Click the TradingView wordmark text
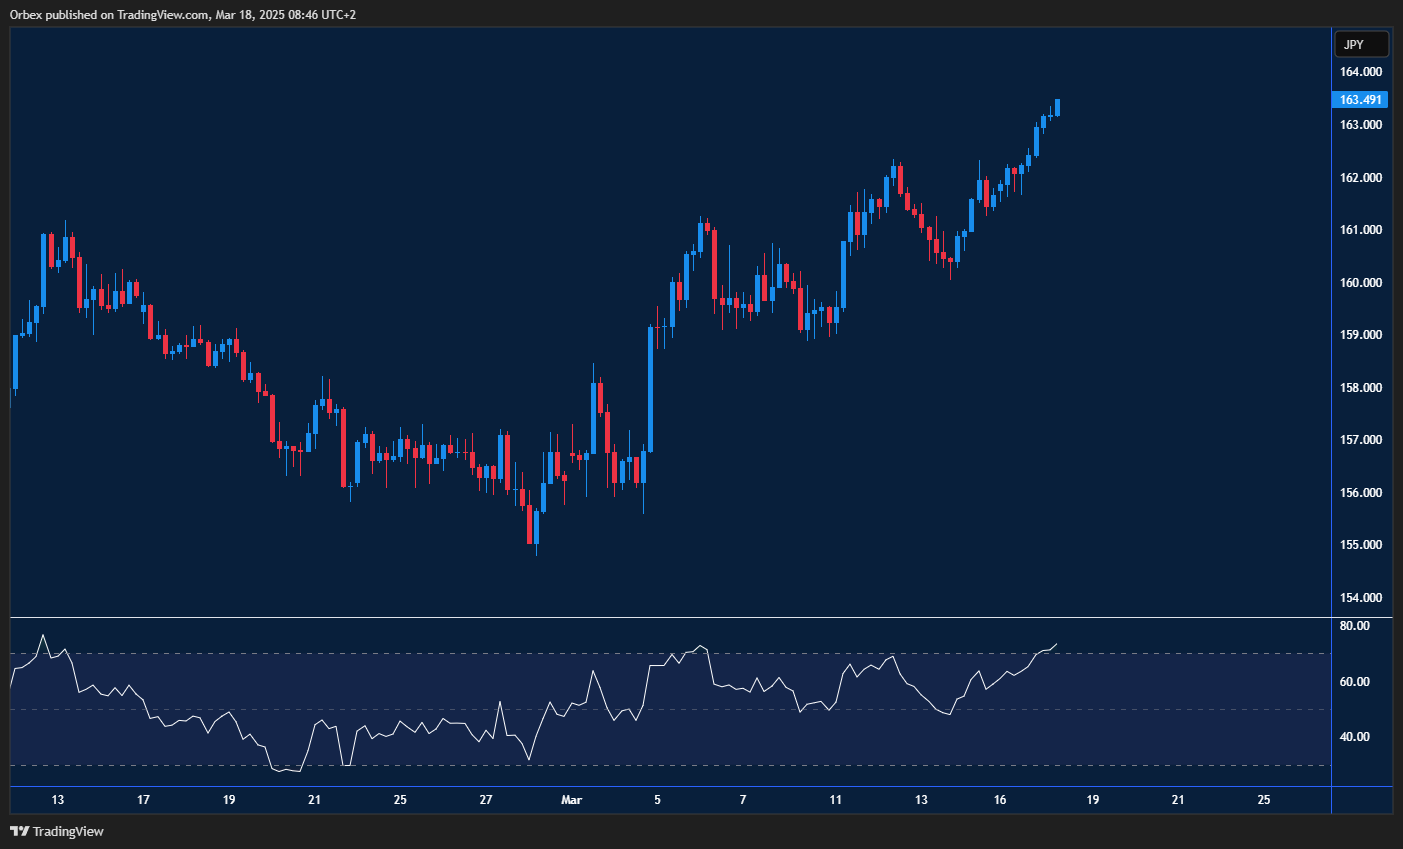Viewport: 1403px width, 849px height. 72,831
